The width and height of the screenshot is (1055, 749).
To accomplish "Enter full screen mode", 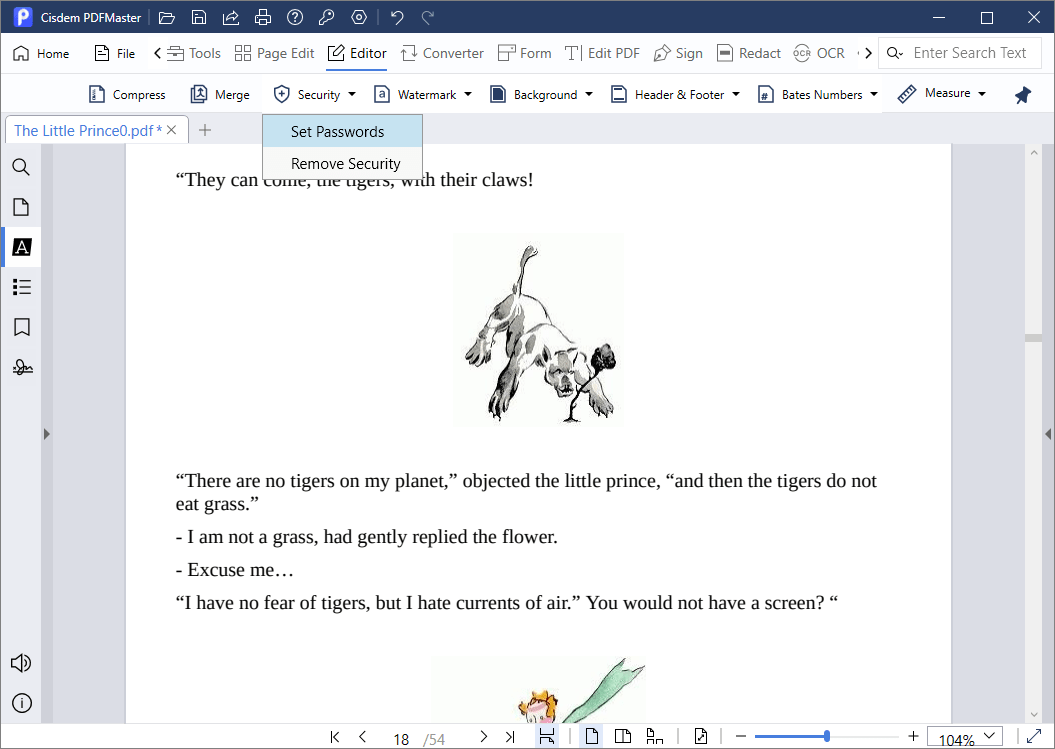I will coord(1034,736).
